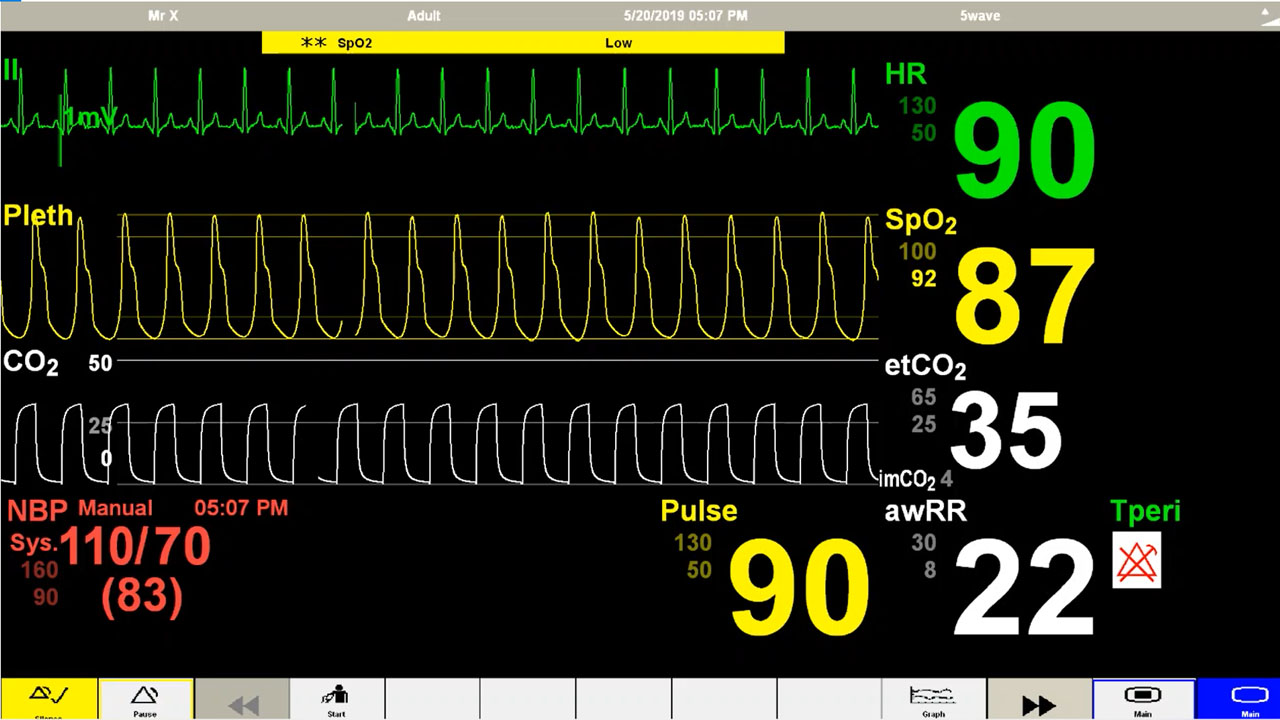Open Main Setup key with white background

tap(1143, 698)
